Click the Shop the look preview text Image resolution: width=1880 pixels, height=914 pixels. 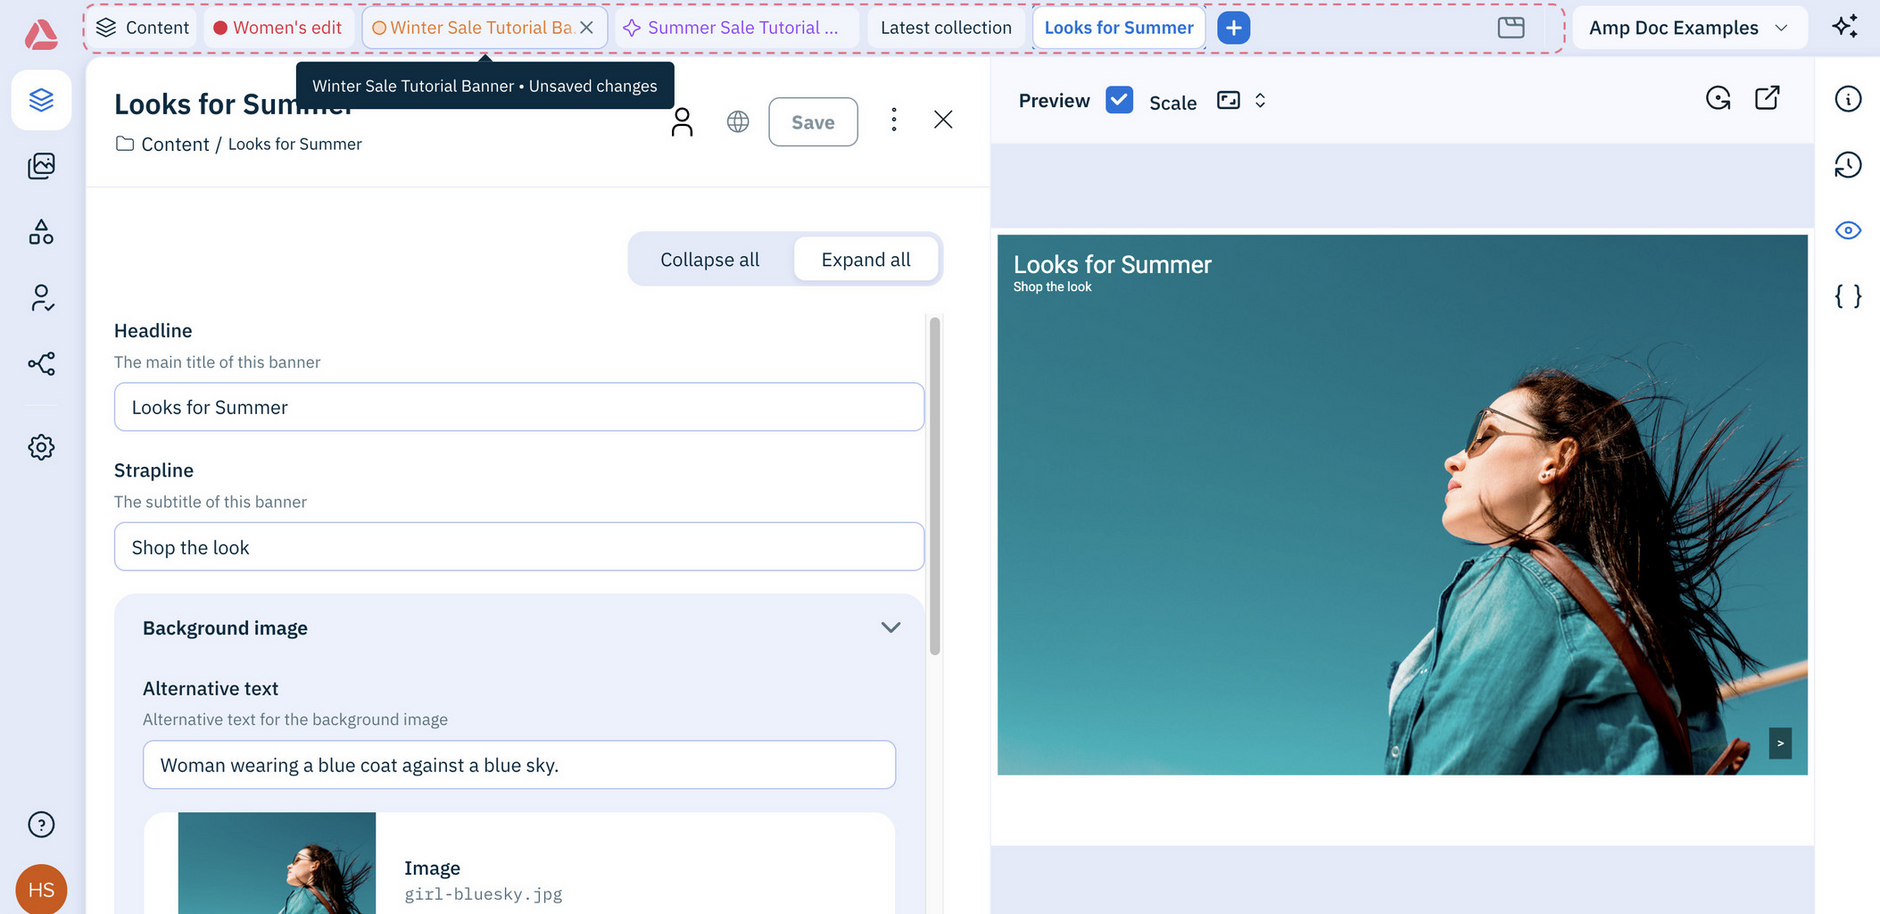coord(1052,287)
